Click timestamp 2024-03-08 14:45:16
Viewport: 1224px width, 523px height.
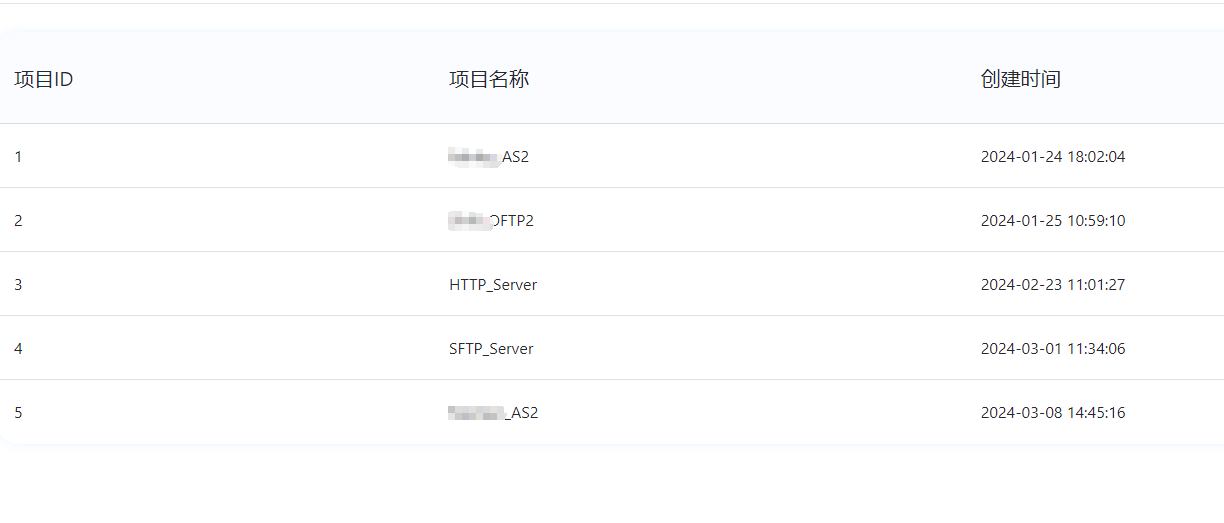pos(1052,413)
